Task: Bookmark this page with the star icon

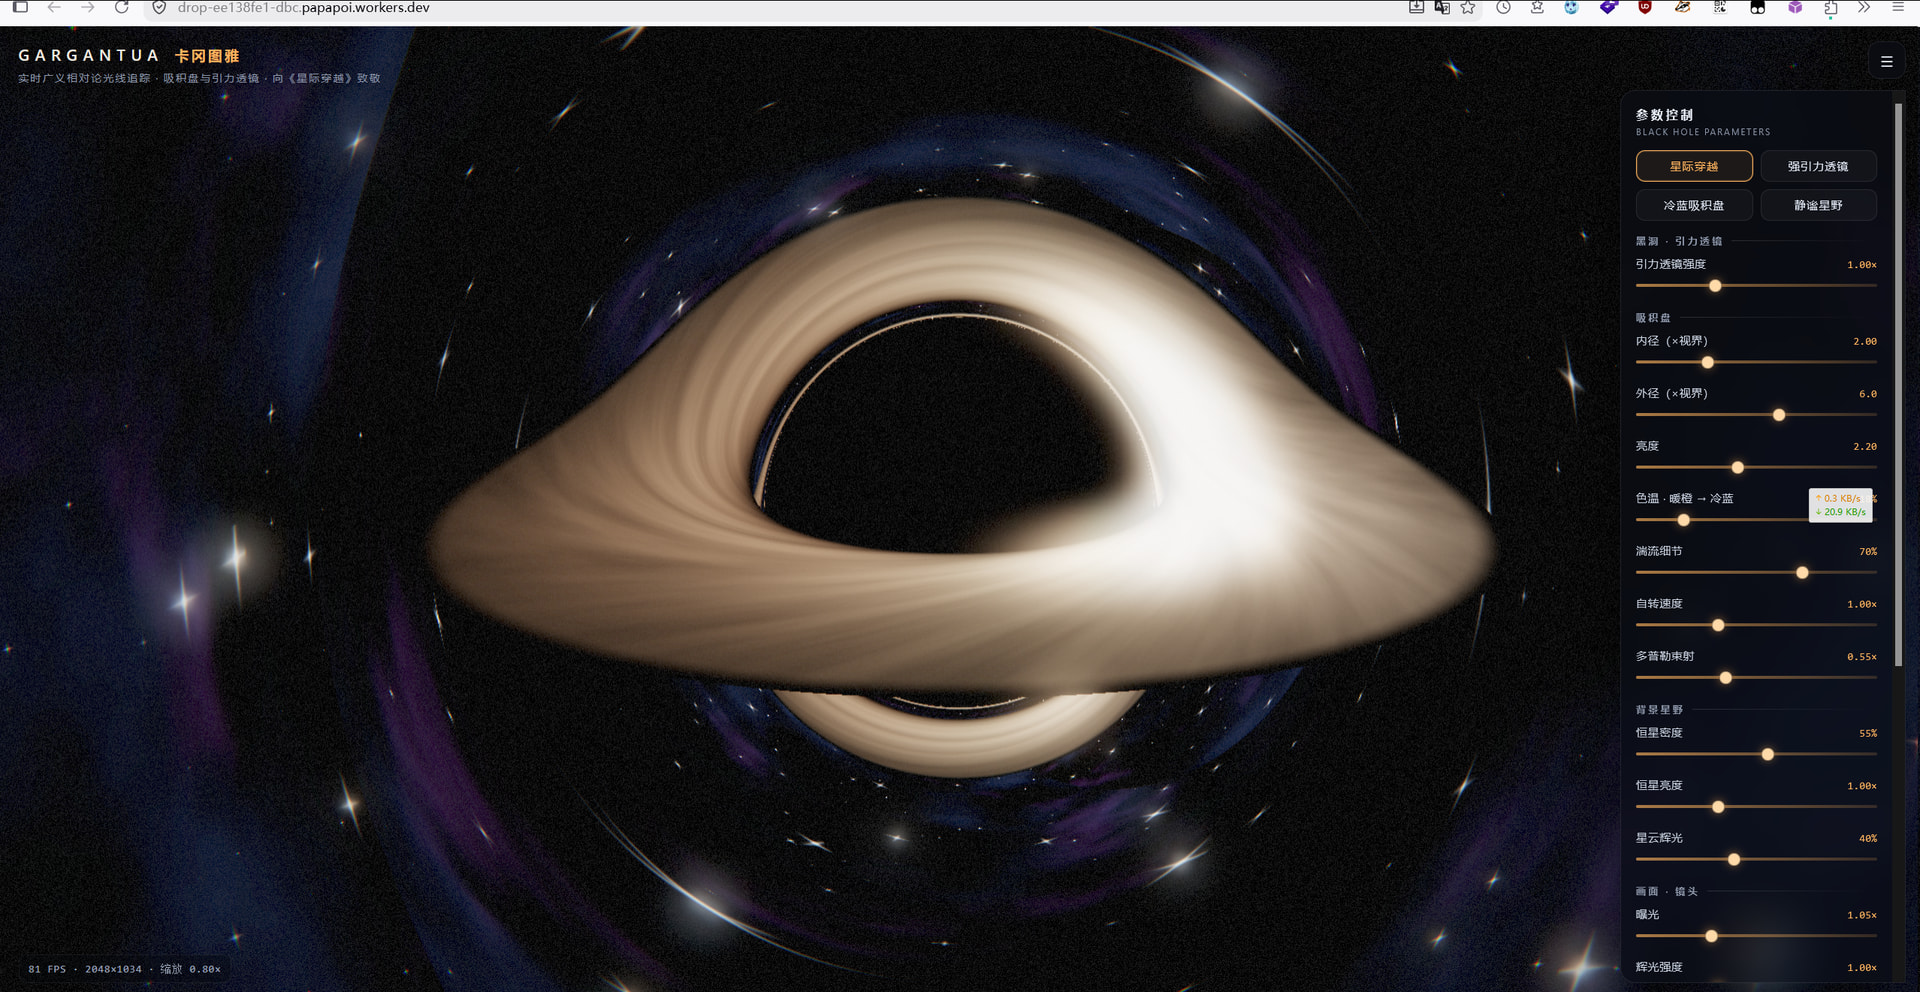Action: pos(1468,7)
